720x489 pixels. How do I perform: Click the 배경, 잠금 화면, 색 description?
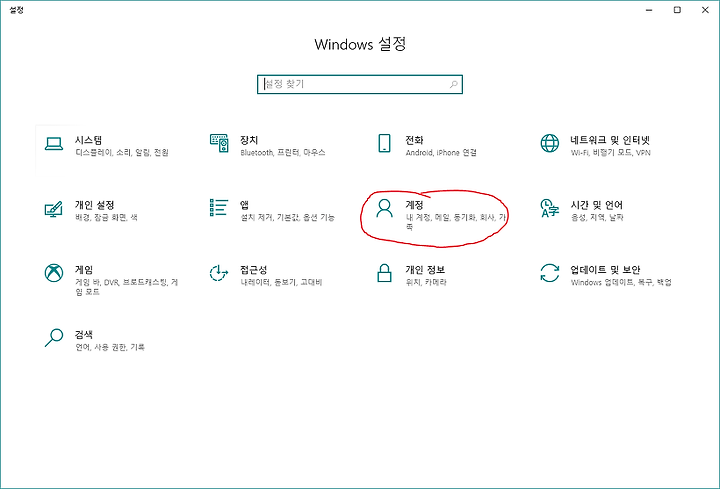click(106, 217)
